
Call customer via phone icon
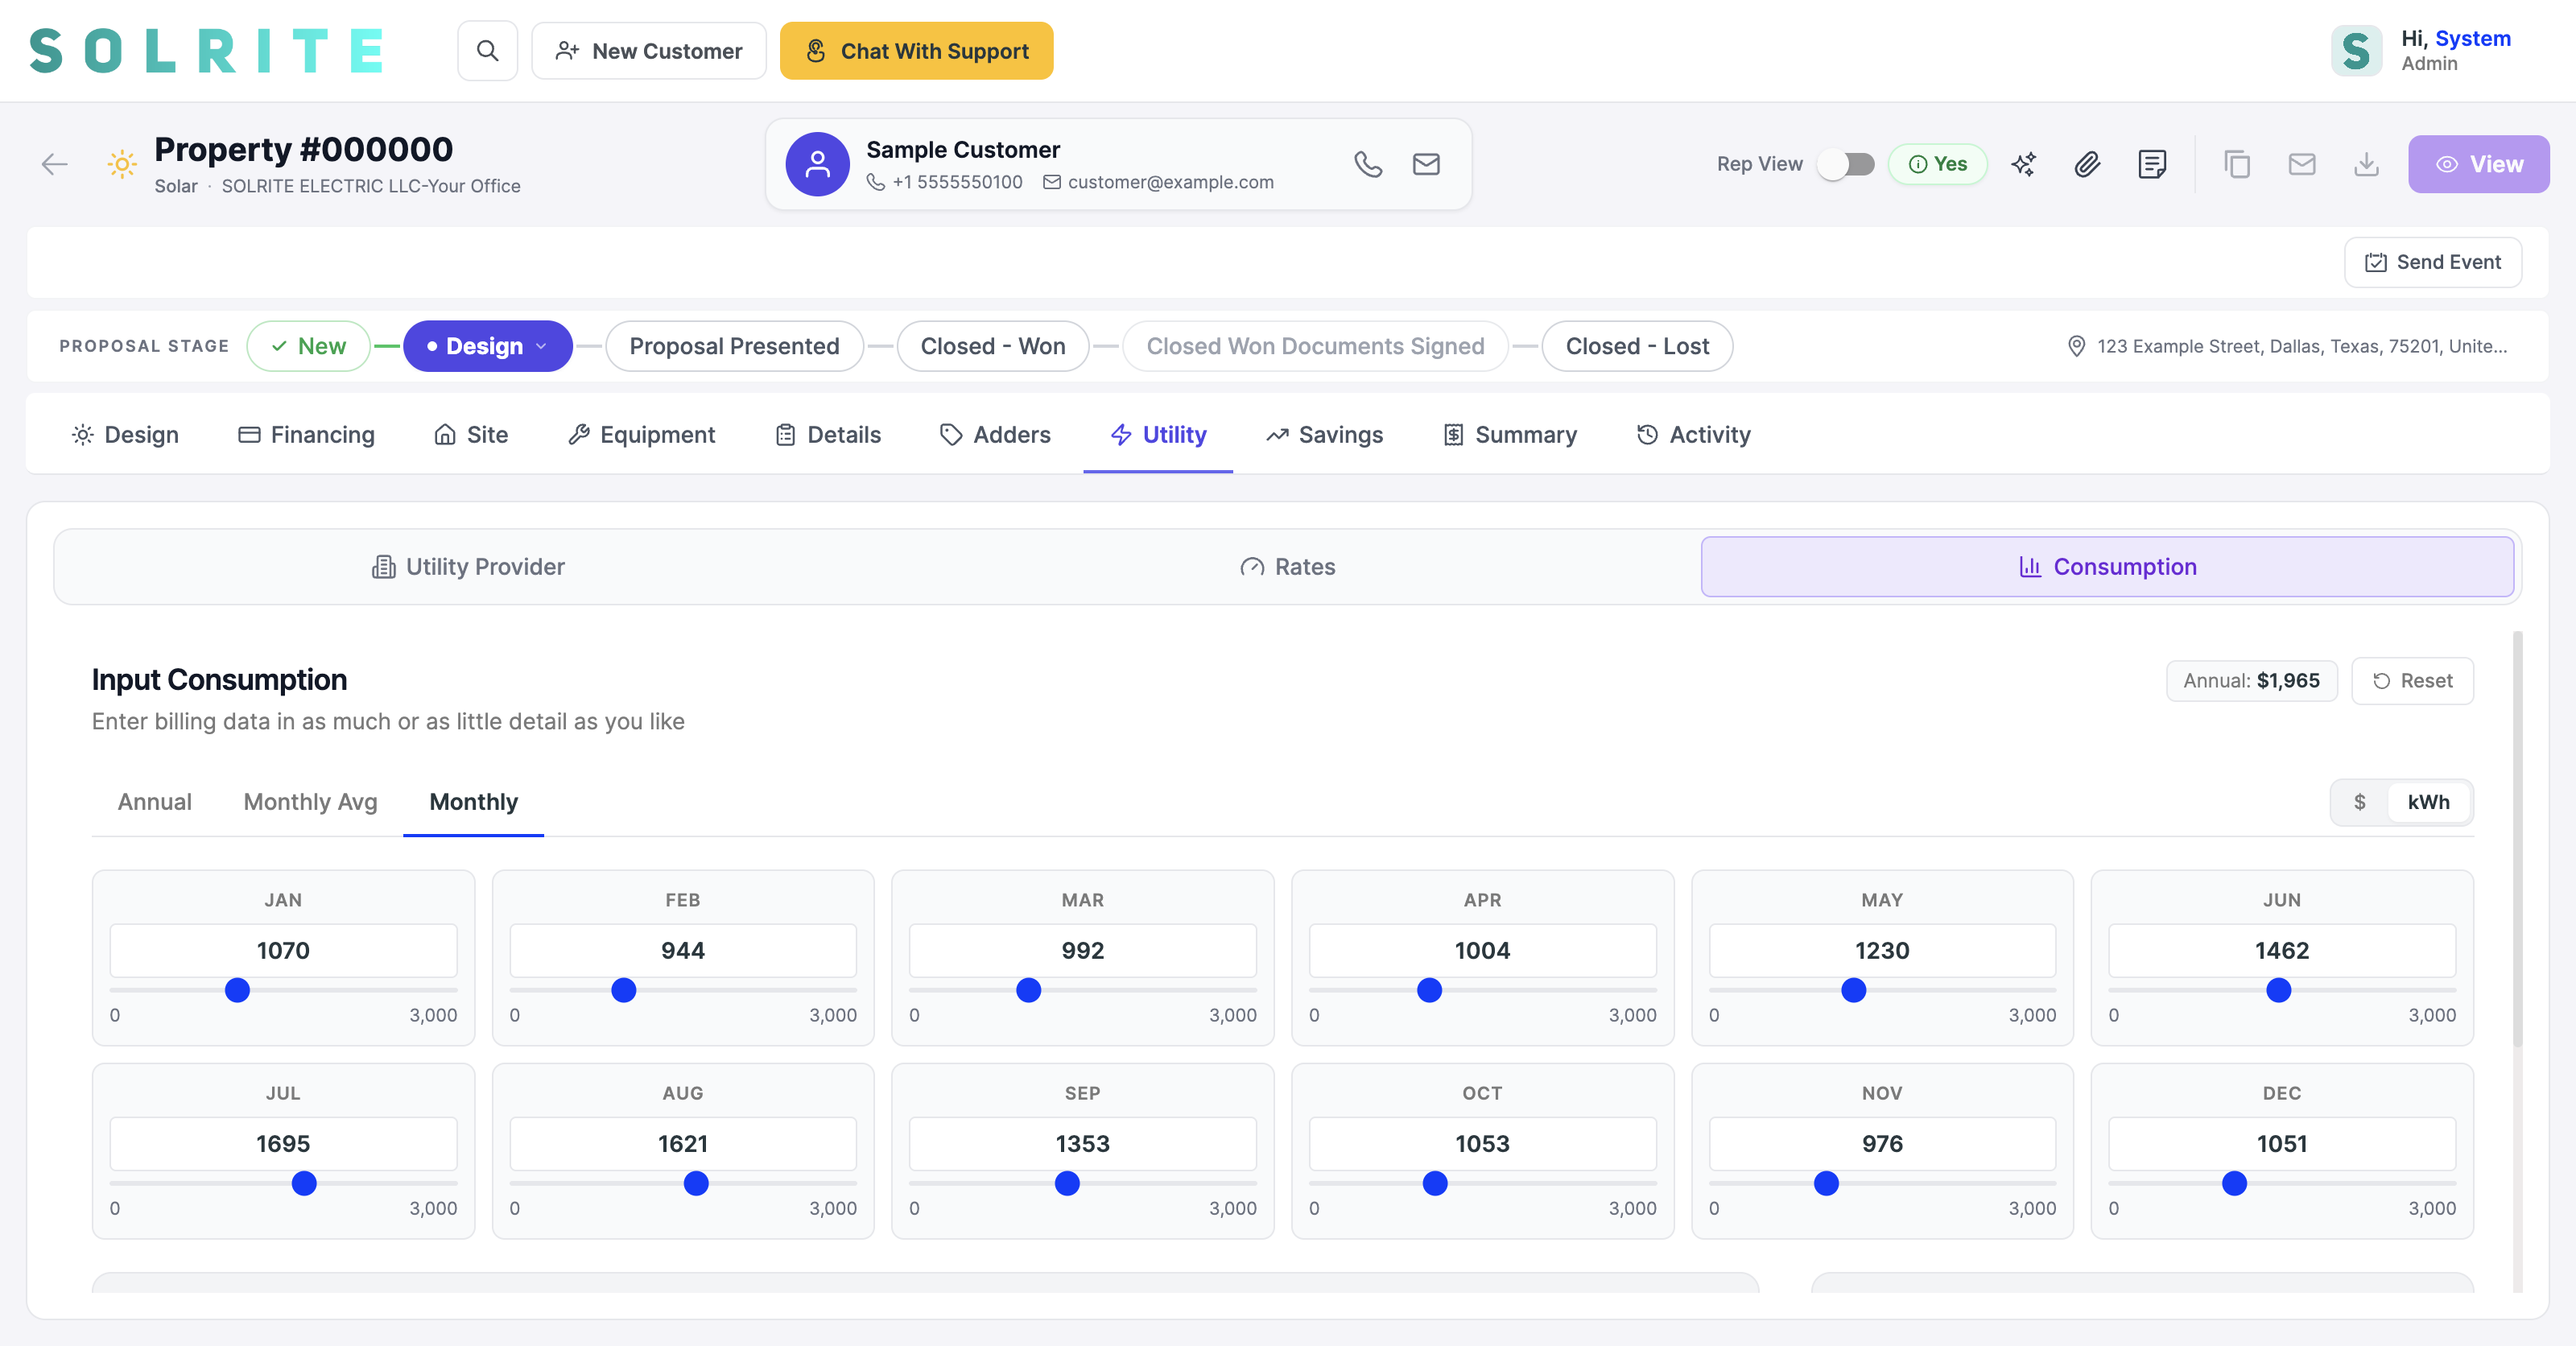click(x=1367, y=164)
